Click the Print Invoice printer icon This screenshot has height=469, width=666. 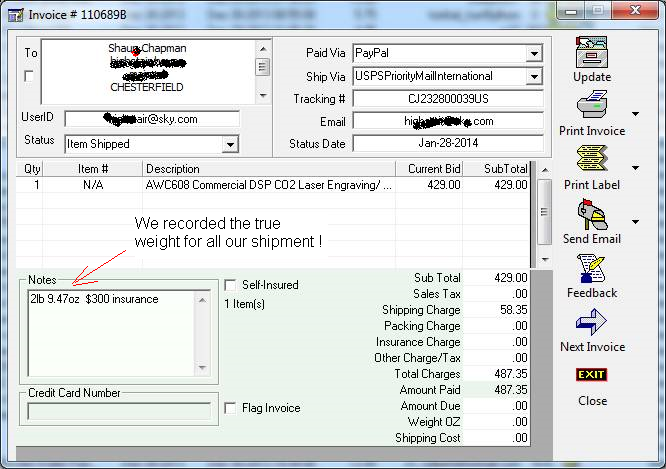[x=591, y=105]
